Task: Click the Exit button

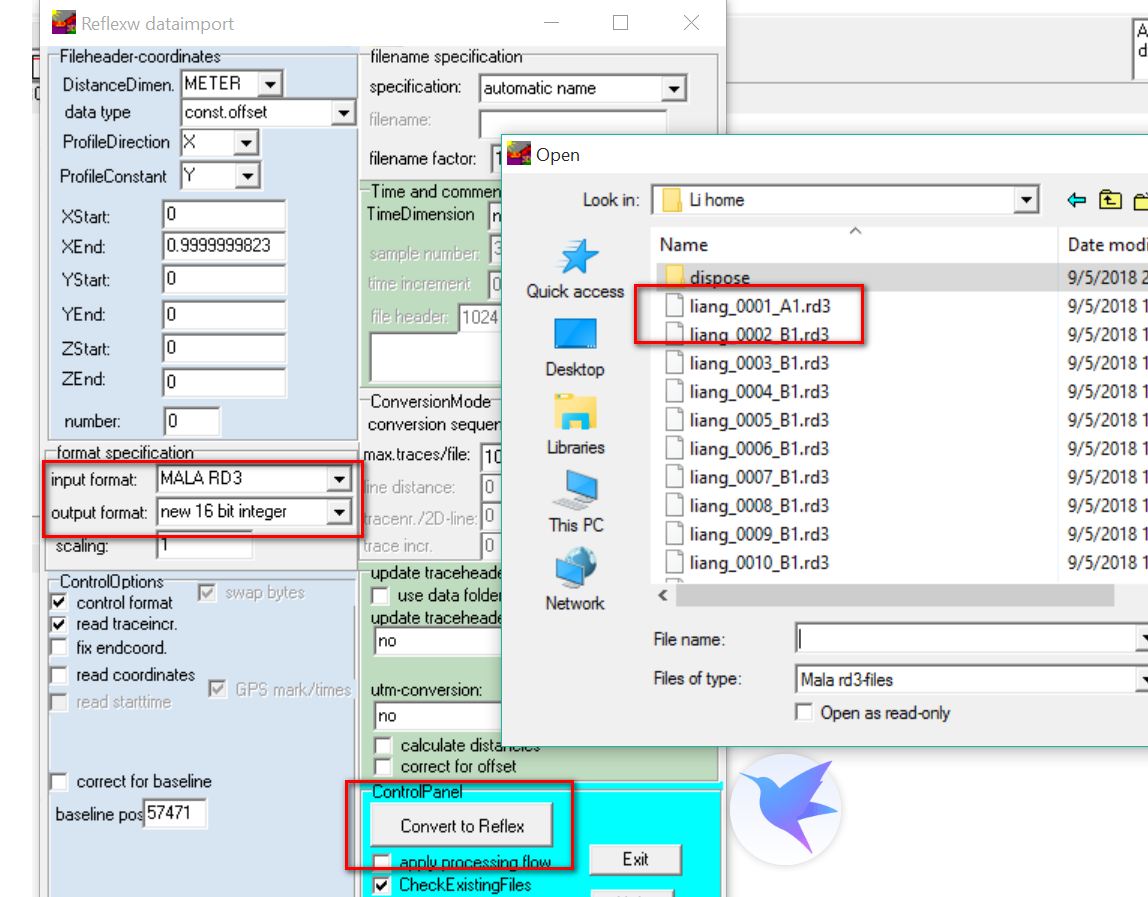Action: tap(635, 859)
